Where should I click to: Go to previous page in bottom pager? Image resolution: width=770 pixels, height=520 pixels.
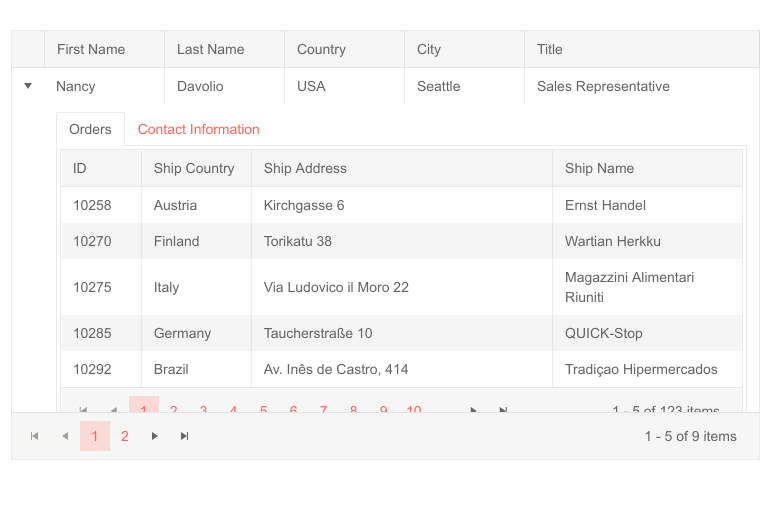65,436
